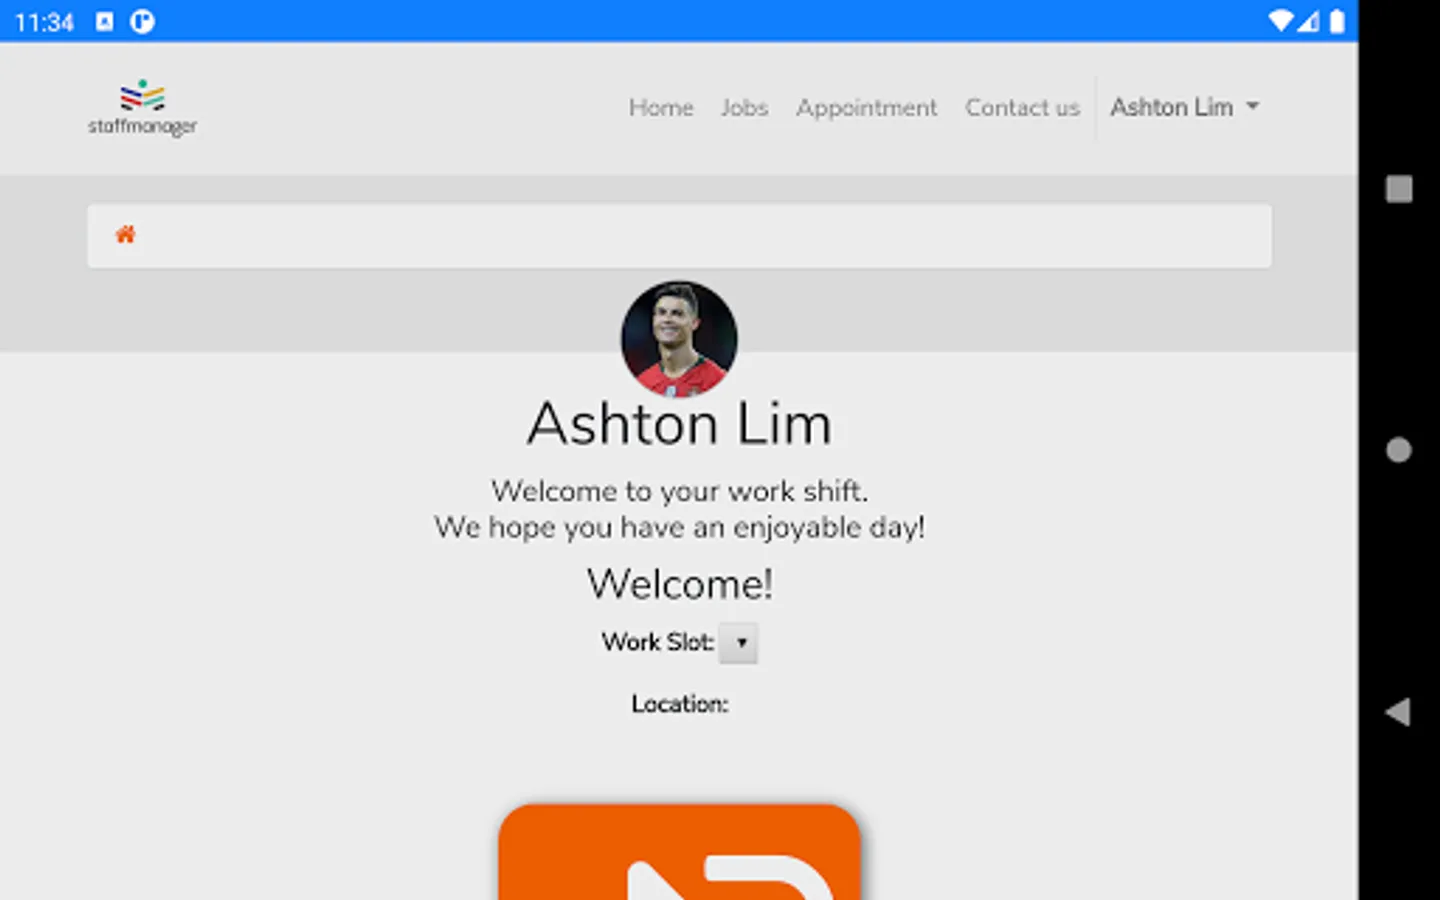Click the profile photo avatar
The width and height of the screenshot is (1440, 900).
point(679,338)
